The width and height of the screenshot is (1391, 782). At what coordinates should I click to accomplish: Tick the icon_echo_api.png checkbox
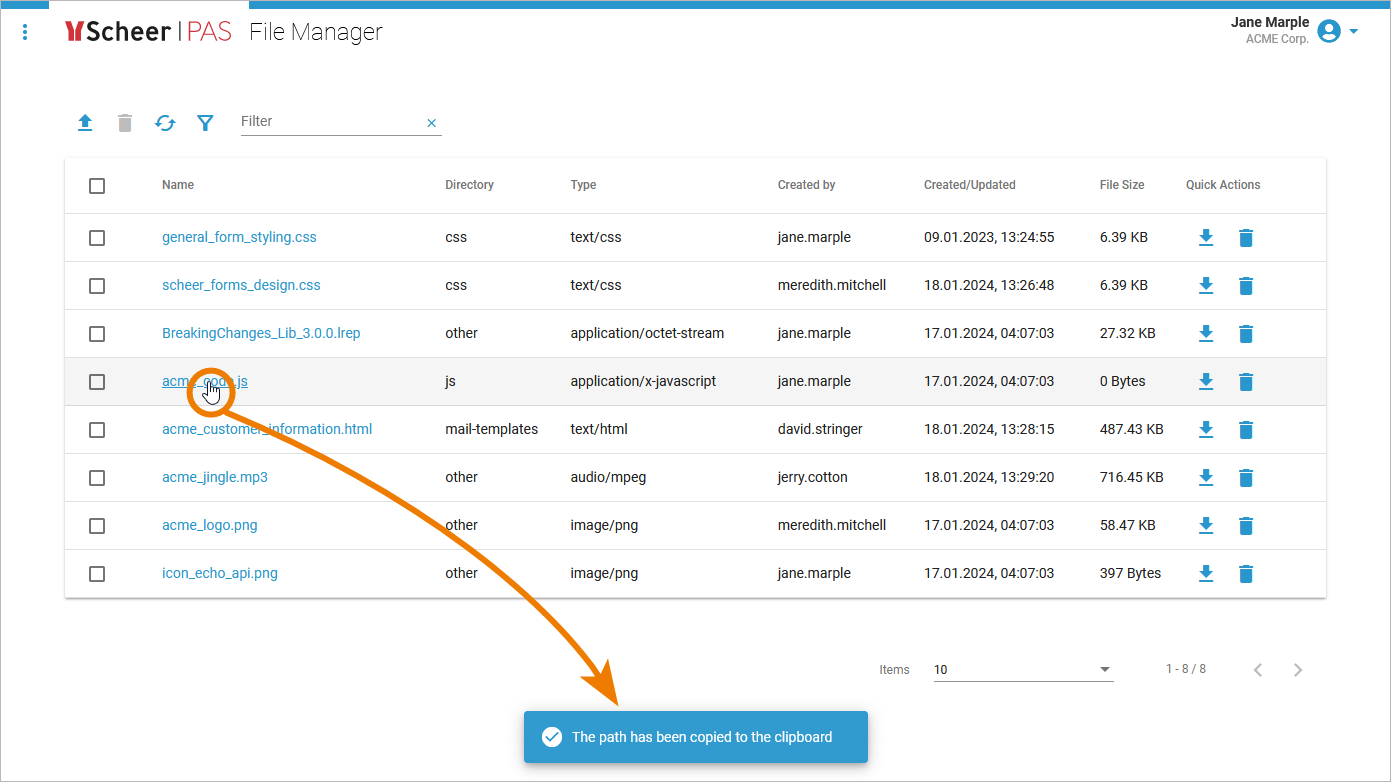click(97, 574)
